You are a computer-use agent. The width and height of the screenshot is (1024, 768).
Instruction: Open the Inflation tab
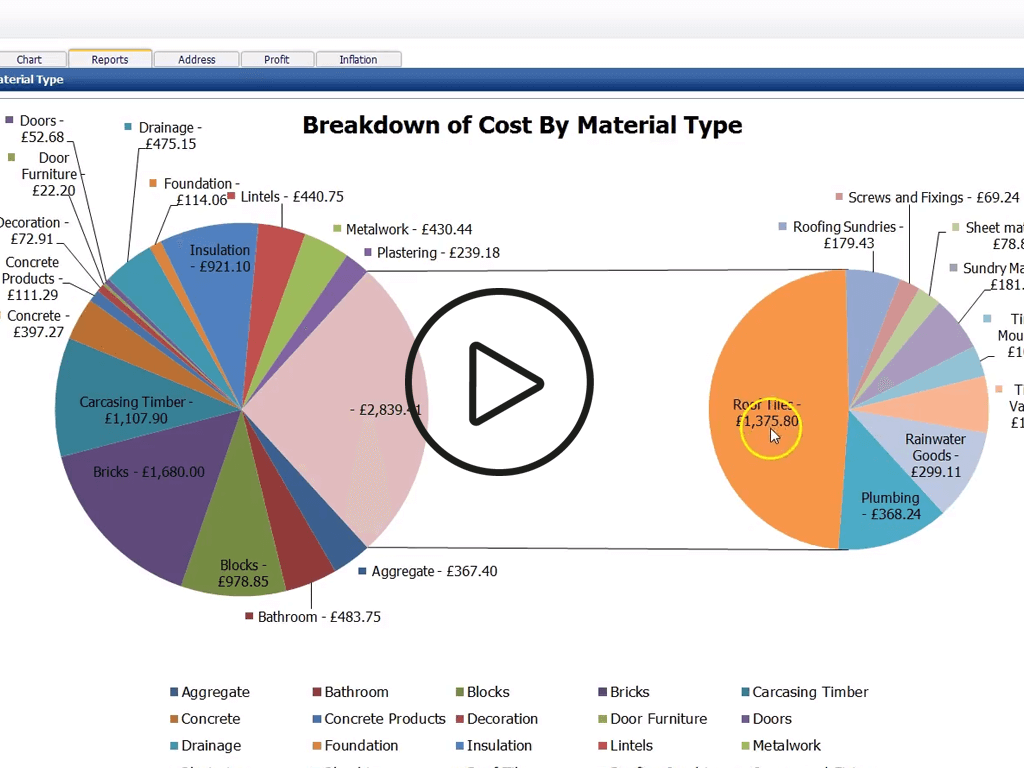tap(359, 59)
